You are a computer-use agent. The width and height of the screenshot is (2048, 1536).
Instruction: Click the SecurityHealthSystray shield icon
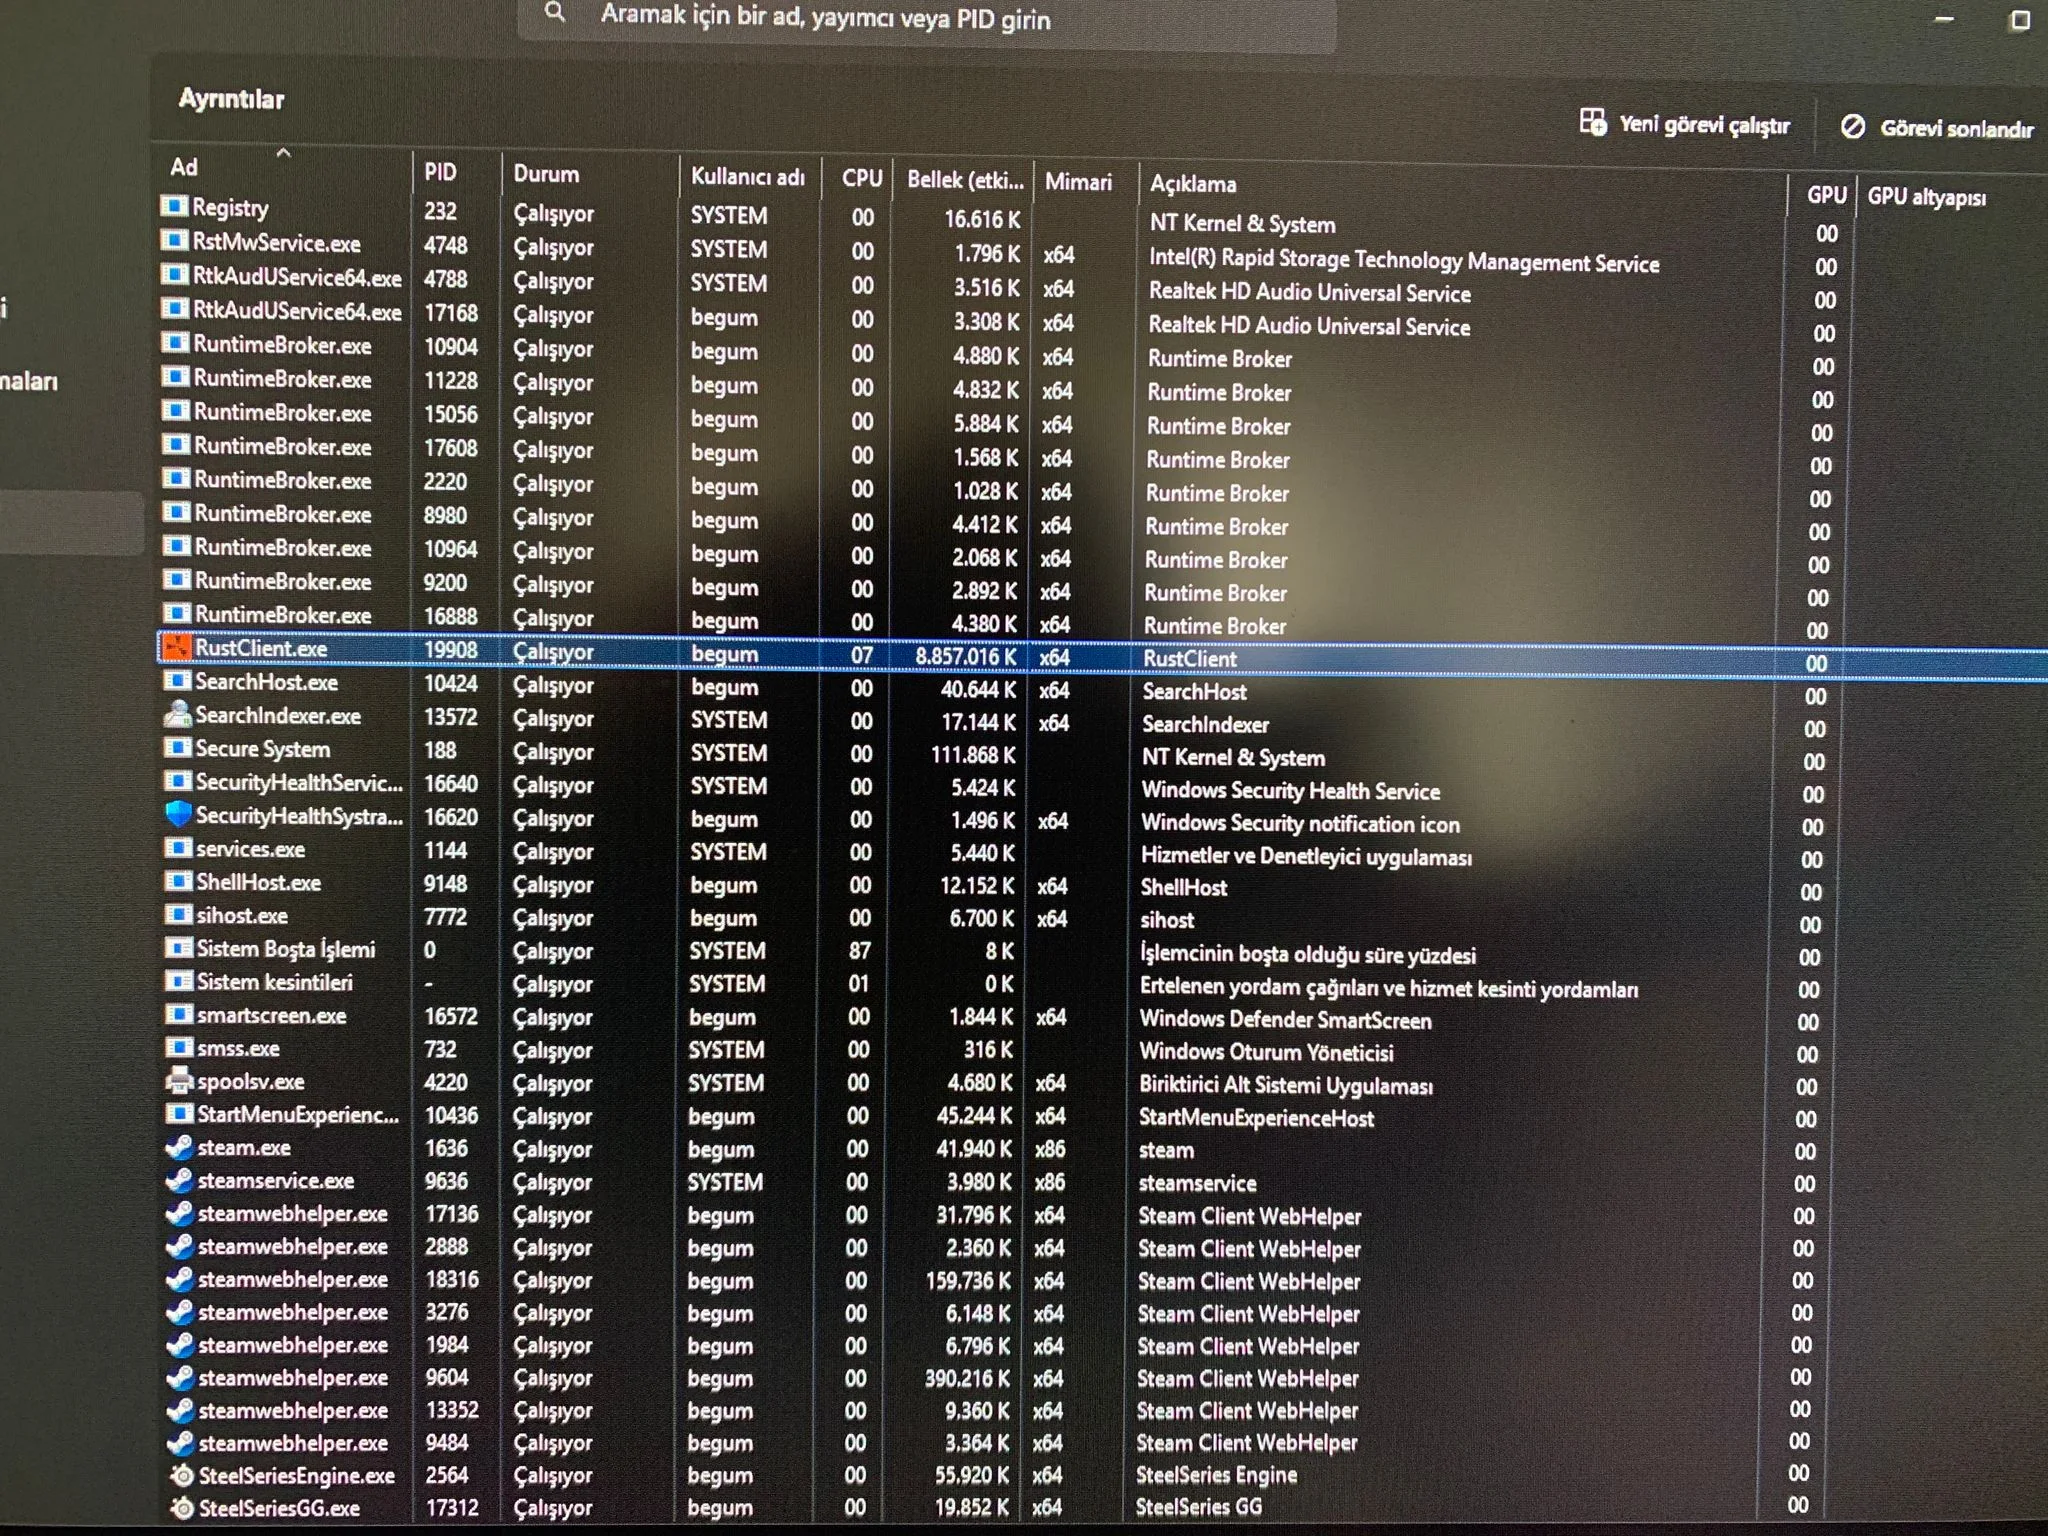point(178,816)
